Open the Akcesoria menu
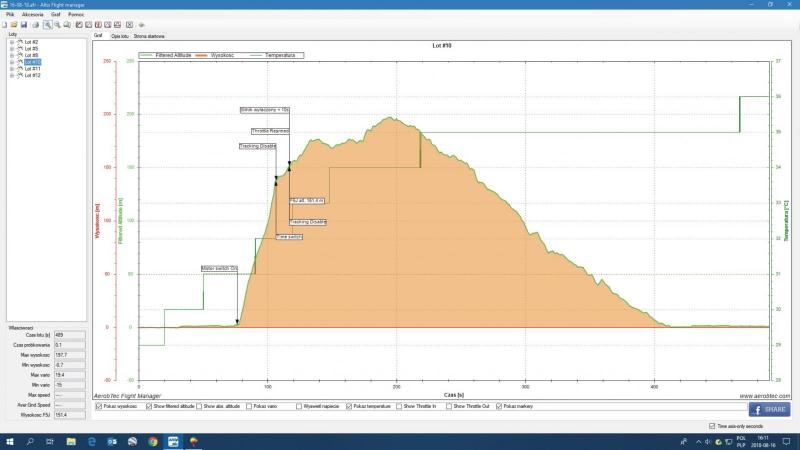800x450 pixels. pos(31,15)
